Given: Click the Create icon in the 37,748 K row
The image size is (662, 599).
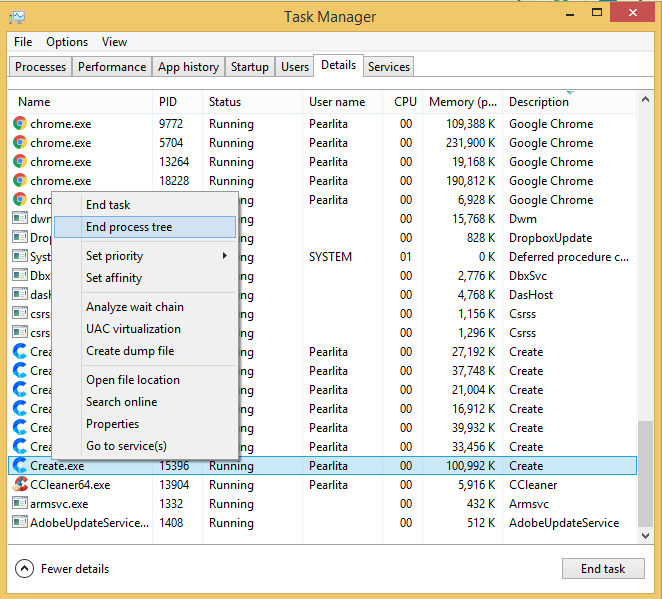Looking at the screenshot, I should (x=20, y=370).
